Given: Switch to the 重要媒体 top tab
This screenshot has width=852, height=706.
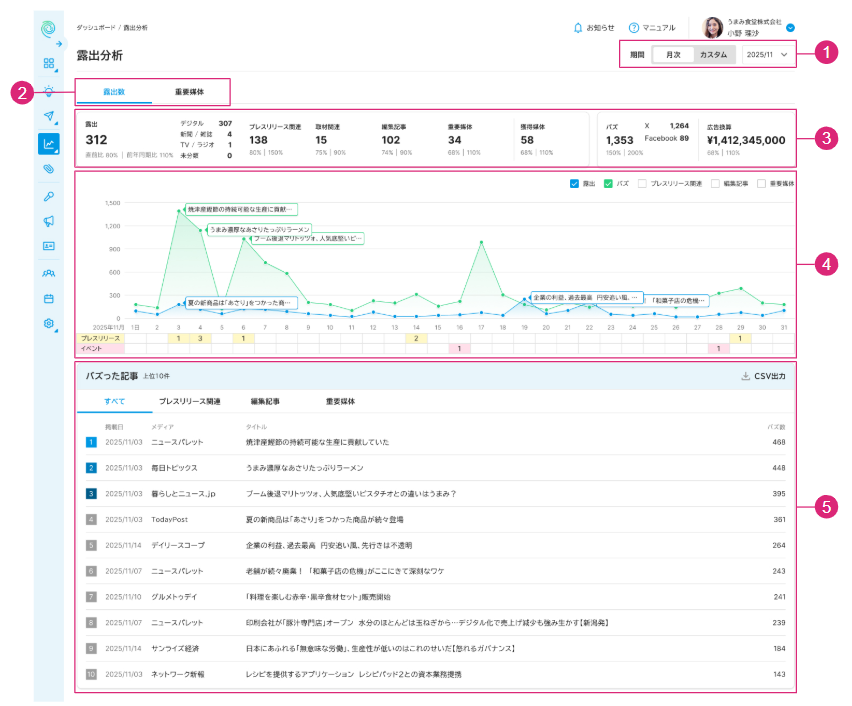Looking at the screenshot, I should 189,92.
